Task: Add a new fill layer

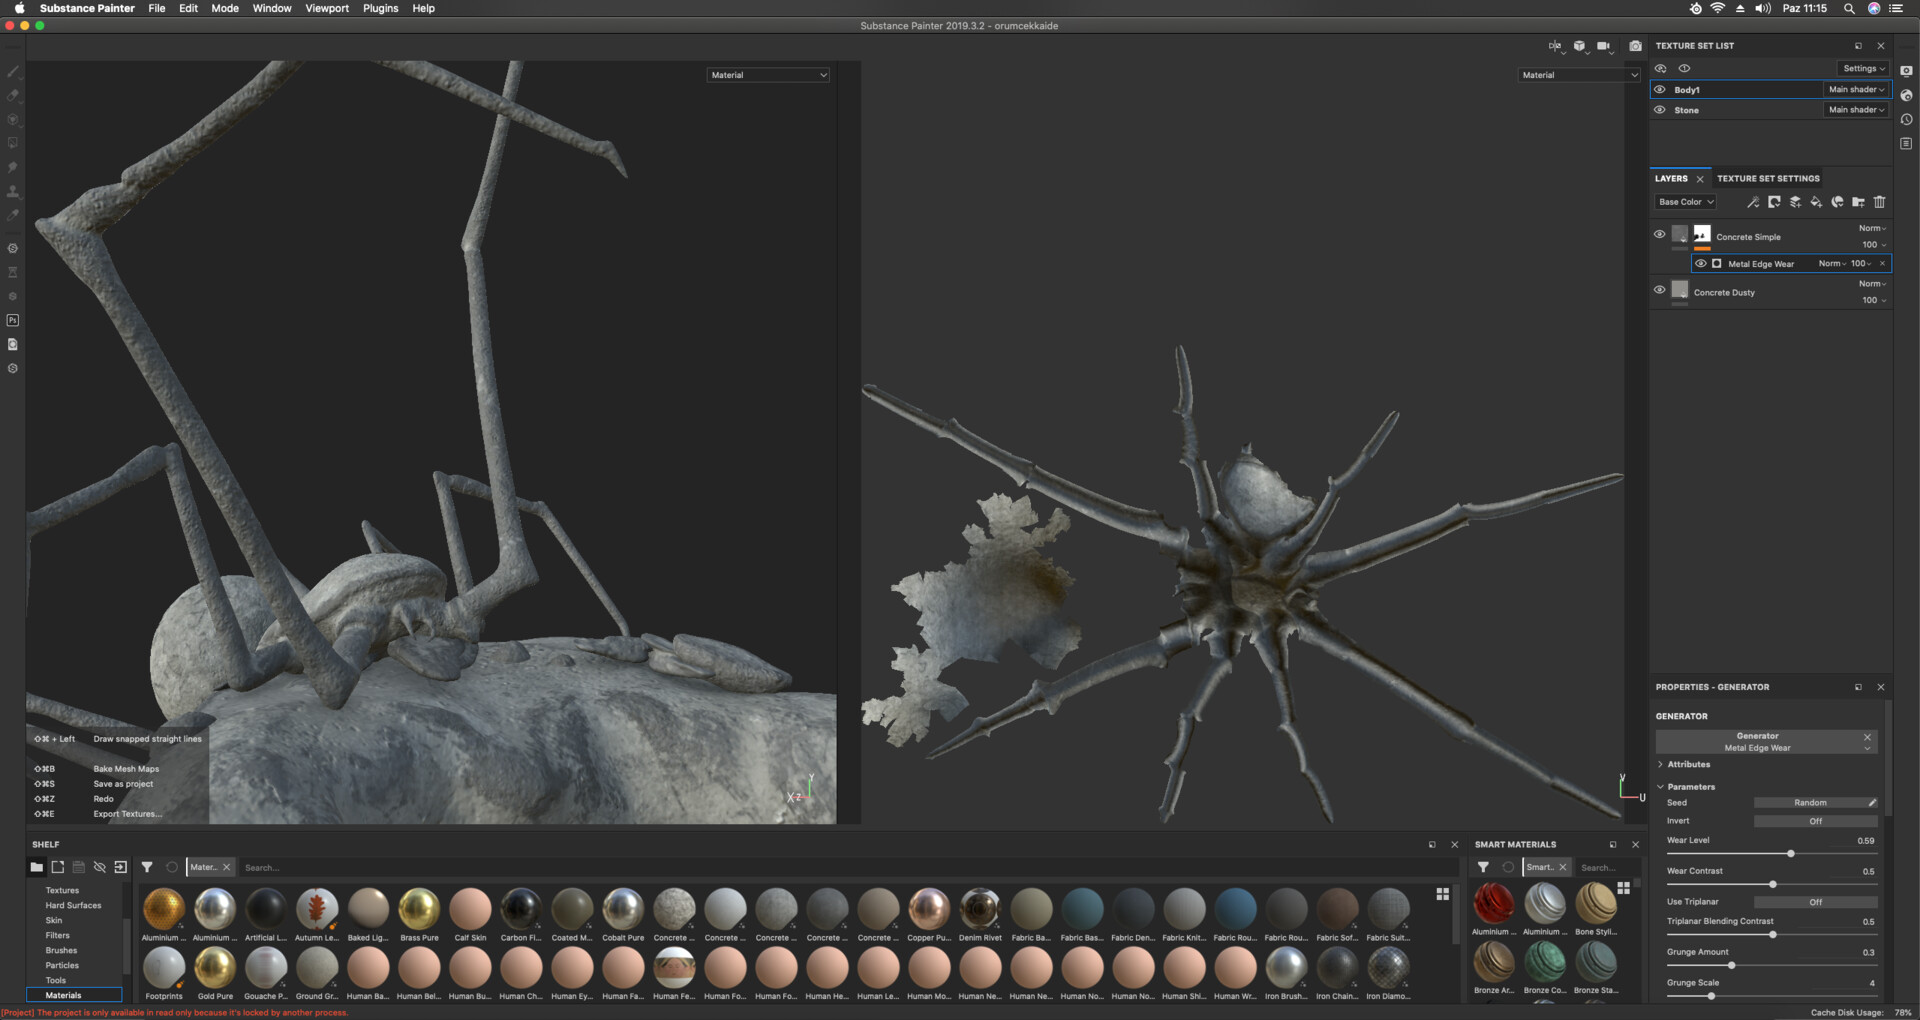Action: click(1816, 202)
